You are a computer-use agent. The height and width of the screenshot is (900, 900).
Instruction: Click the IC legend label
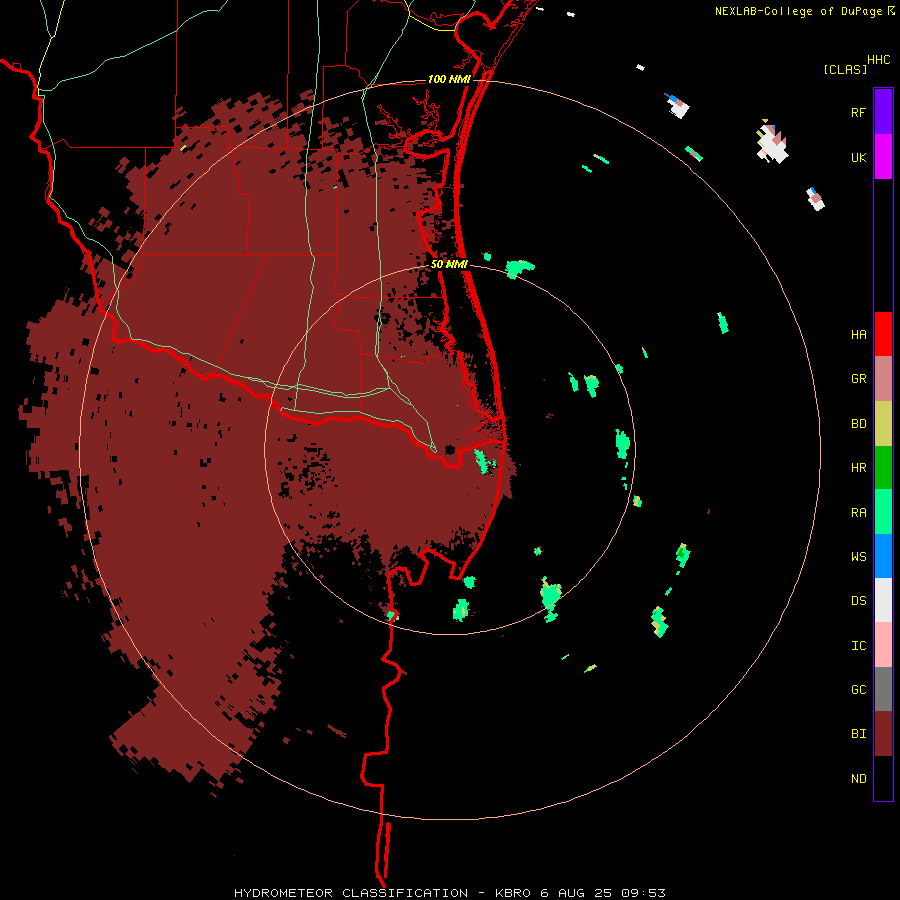(x=859, y=645)
